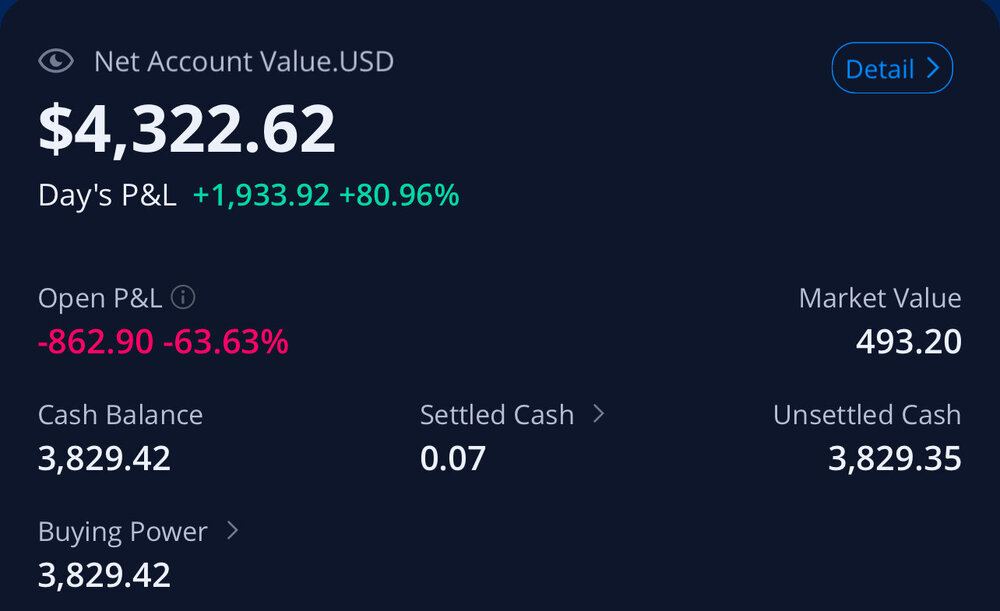Screen dimensions: 1000x611
Task: Click the Day's P&L label
Action: [x=107, y=195]
